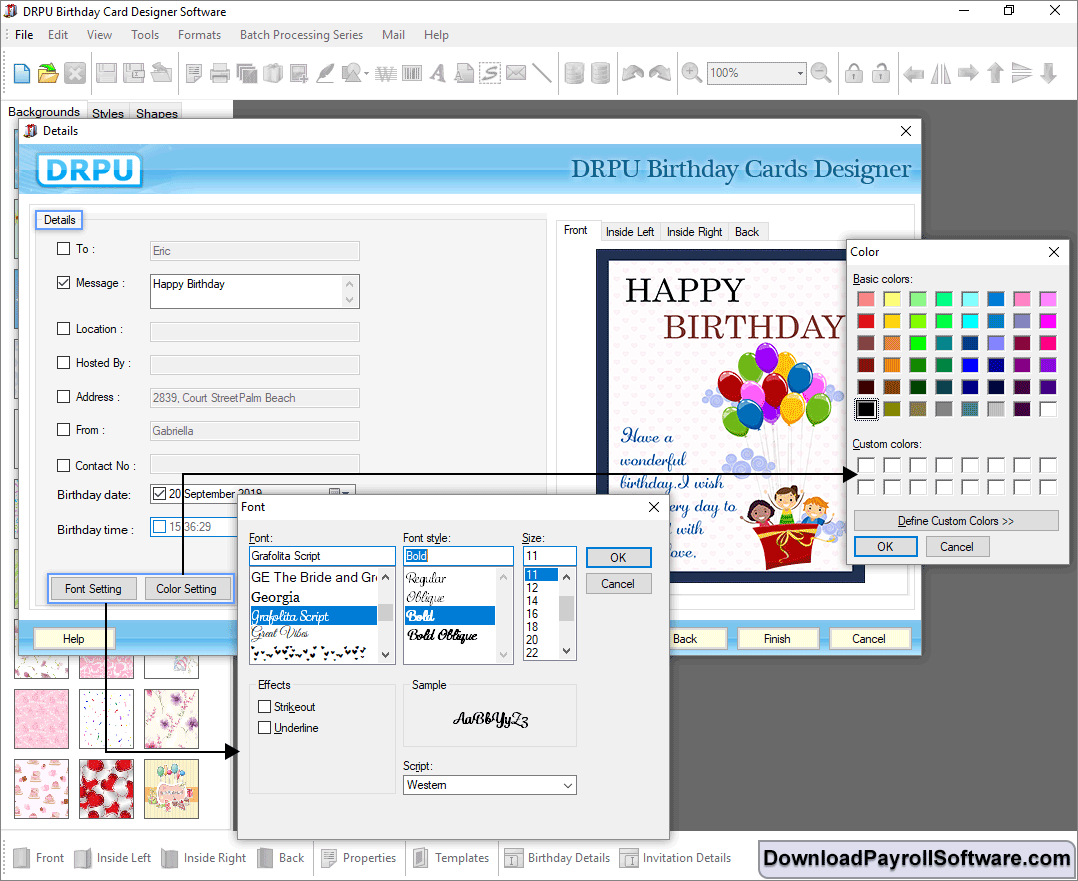Select the black basic color swatch
The height and width of the screenshot is (881, 1078).
click(x=866, y=409)
